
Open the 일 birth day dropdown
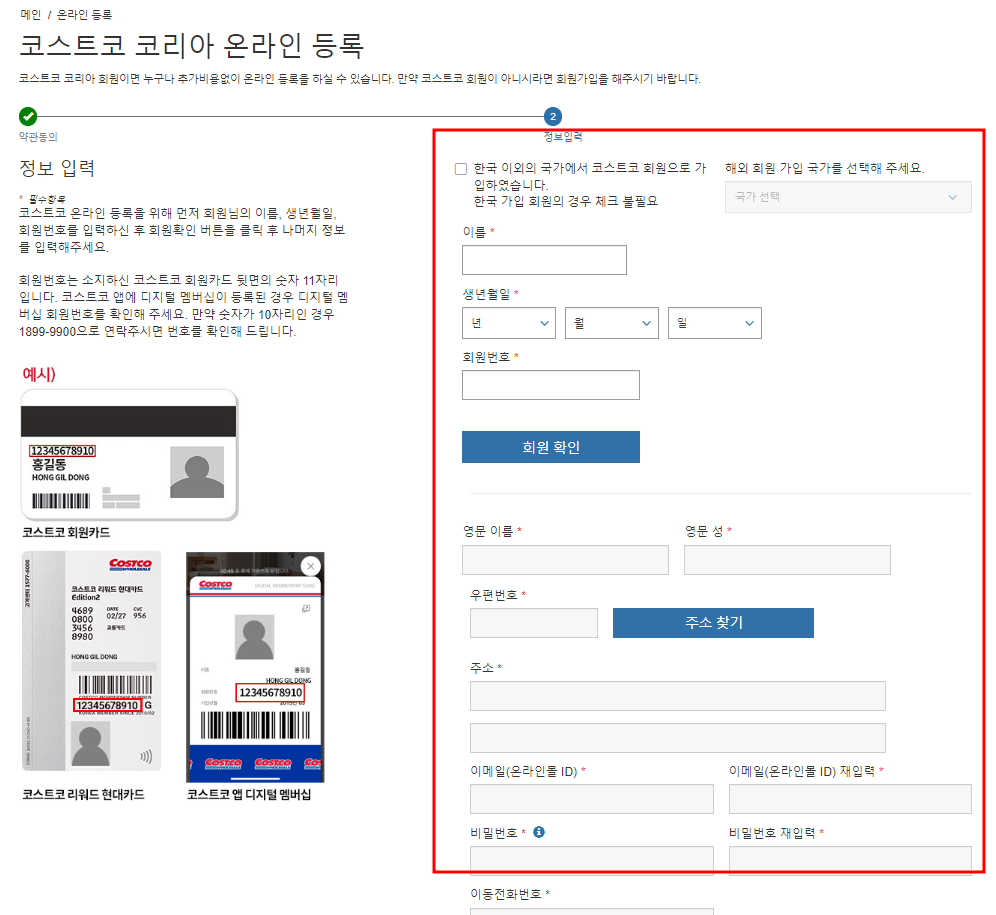click(715, 323)
